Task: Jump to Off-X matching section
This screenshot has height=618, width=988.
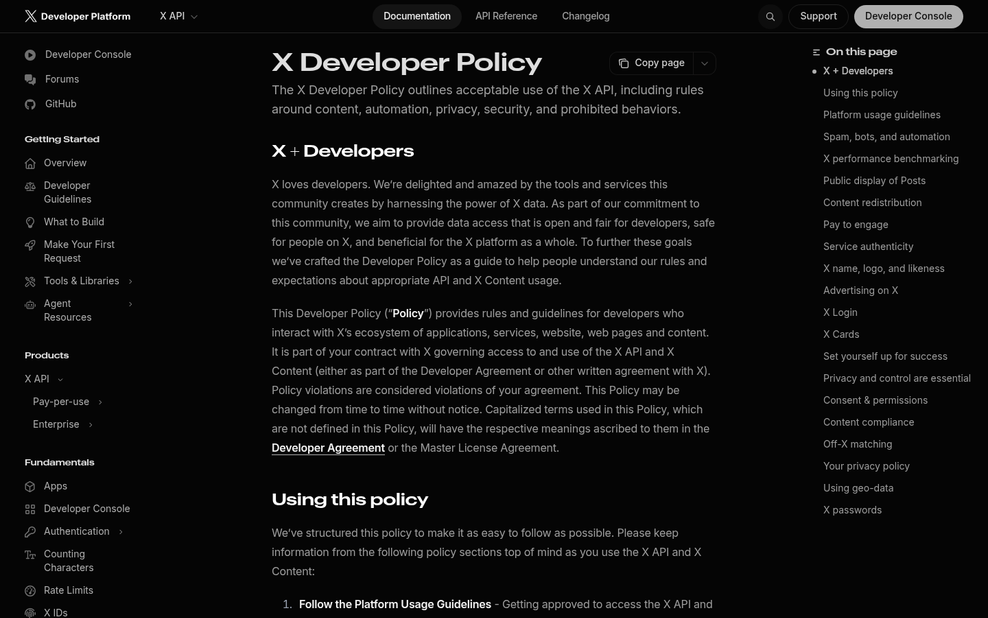Action: (x=858, y=445)
